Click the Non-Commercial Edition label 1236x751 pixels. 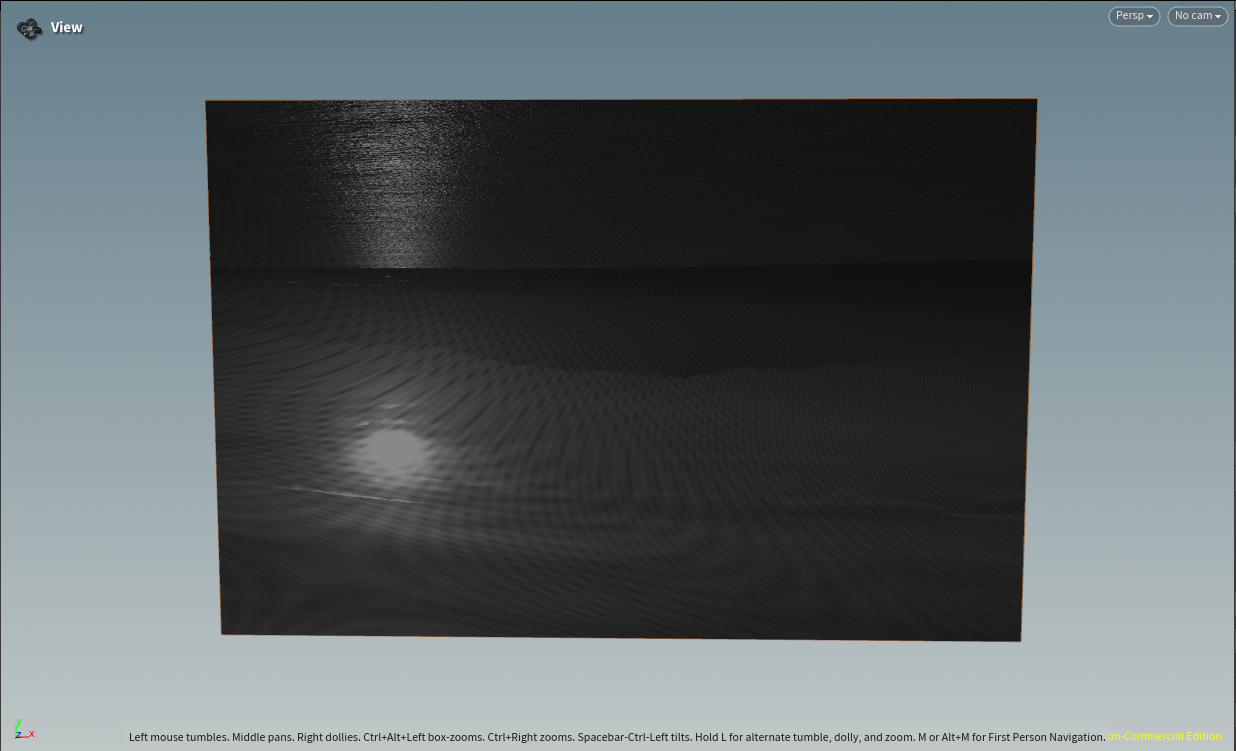tap(1164, 737)
